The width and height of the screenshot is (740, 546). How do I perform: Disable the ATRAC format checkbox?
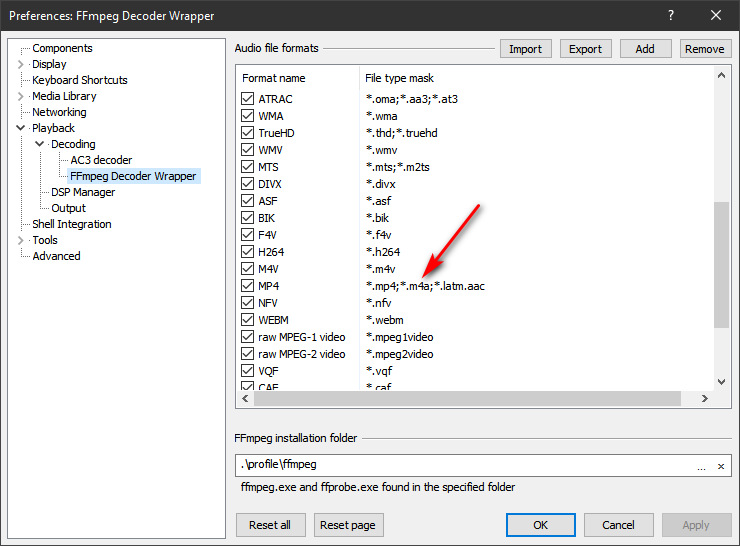click(248, 99)
